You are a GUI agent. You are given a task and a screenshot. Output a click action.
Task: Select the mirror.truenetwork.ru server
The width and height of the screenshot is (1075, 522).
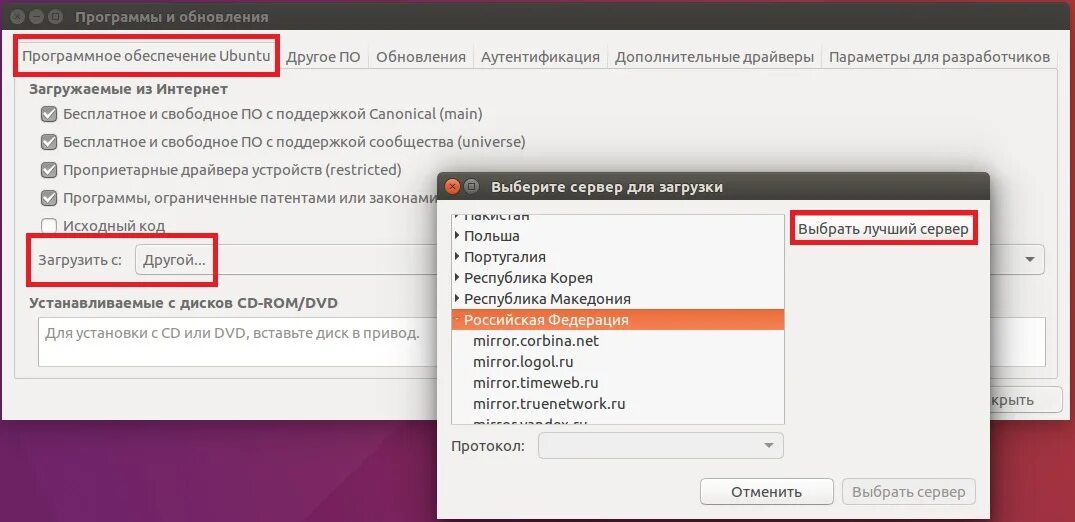tap(618, 404)
